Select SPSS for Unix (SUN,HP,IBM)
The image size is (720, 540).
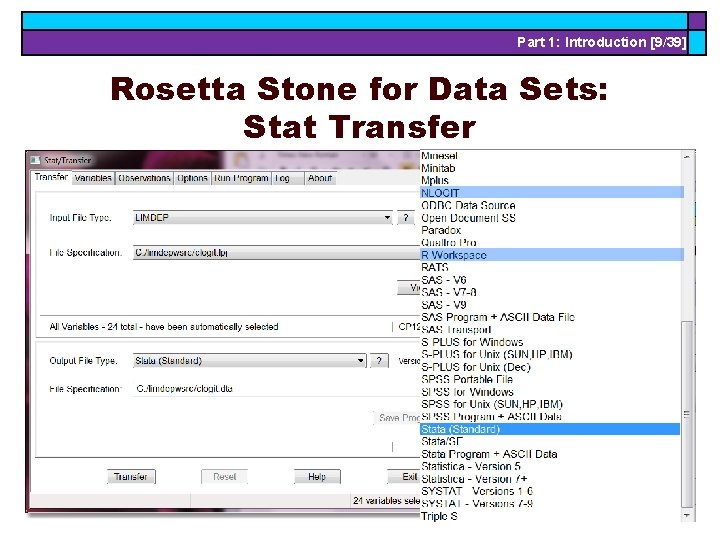(x=551, y=404)
